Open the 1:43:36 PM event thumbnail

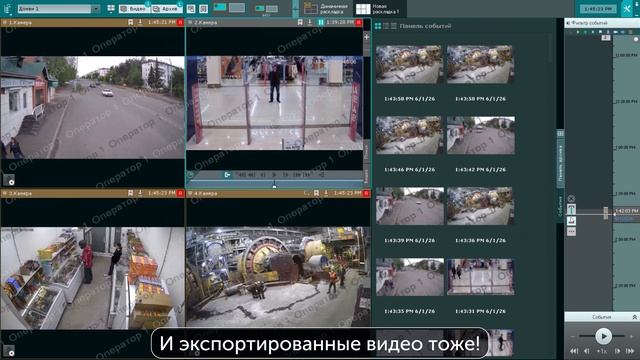[x=480, y=206]
